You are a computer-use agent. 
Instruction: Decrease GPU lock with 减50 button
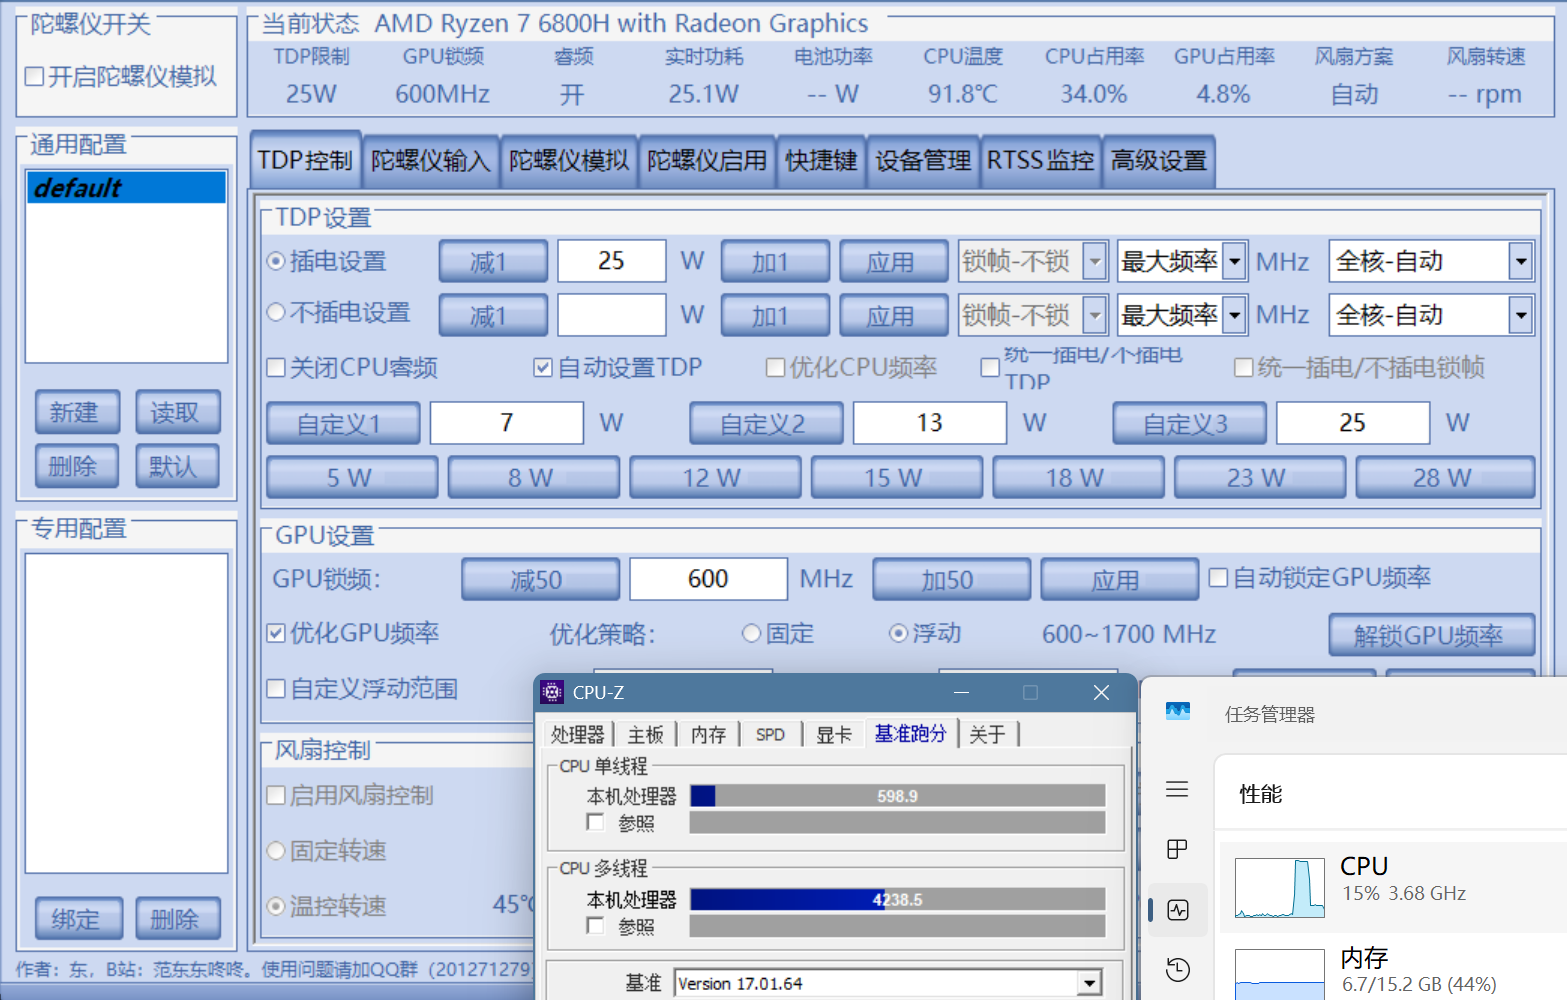coord(539,580)
